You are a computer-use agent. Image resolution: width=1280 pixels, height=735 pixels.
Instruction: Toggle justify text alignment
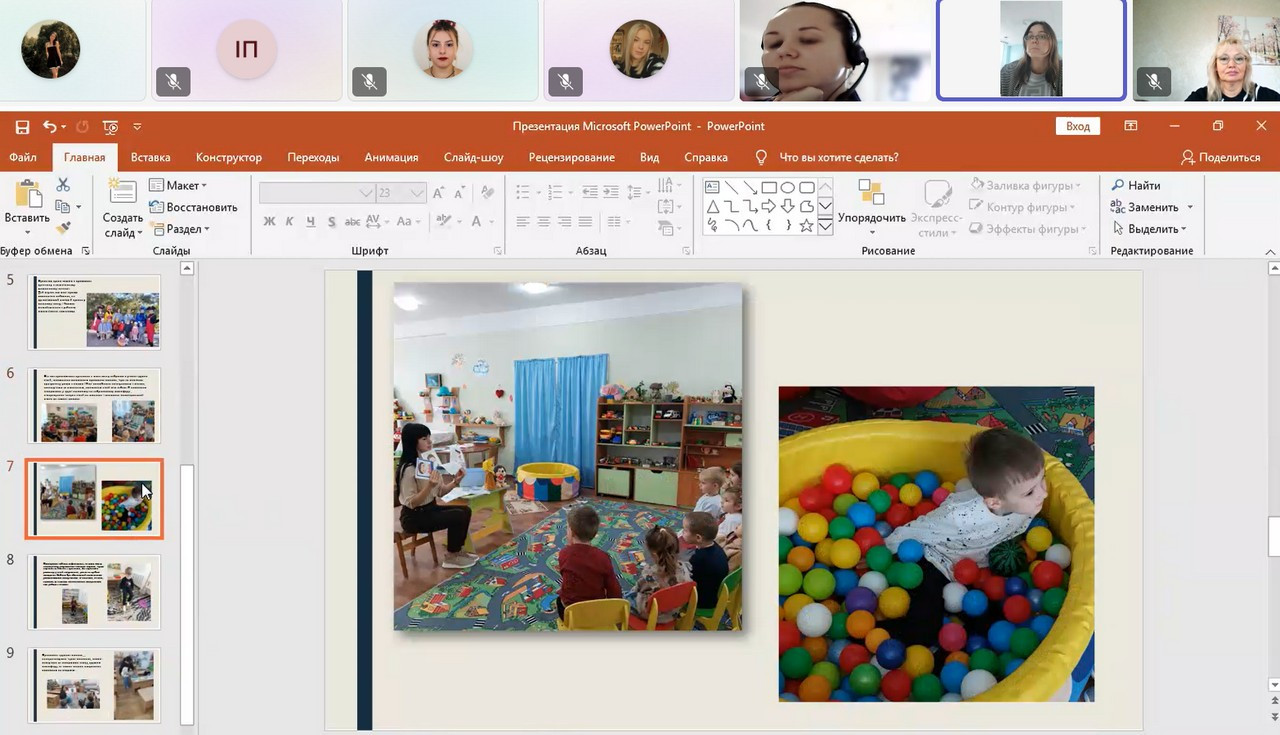[x=586, y=221]
